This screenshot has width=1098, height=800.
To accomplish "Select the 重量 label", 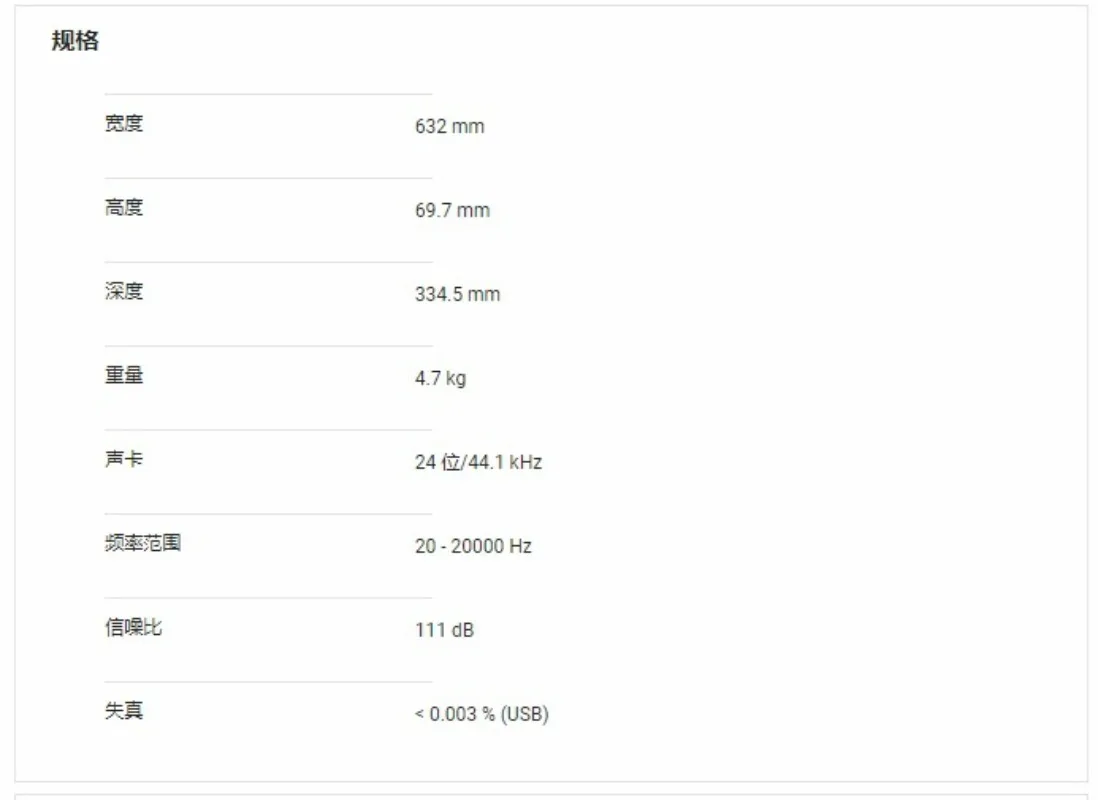I will coord(124,375).
